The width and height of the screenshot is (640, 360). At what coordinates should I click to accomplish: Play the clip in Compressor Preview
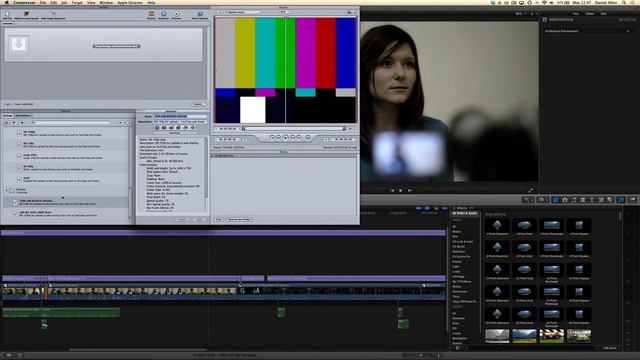coord(286,138)
